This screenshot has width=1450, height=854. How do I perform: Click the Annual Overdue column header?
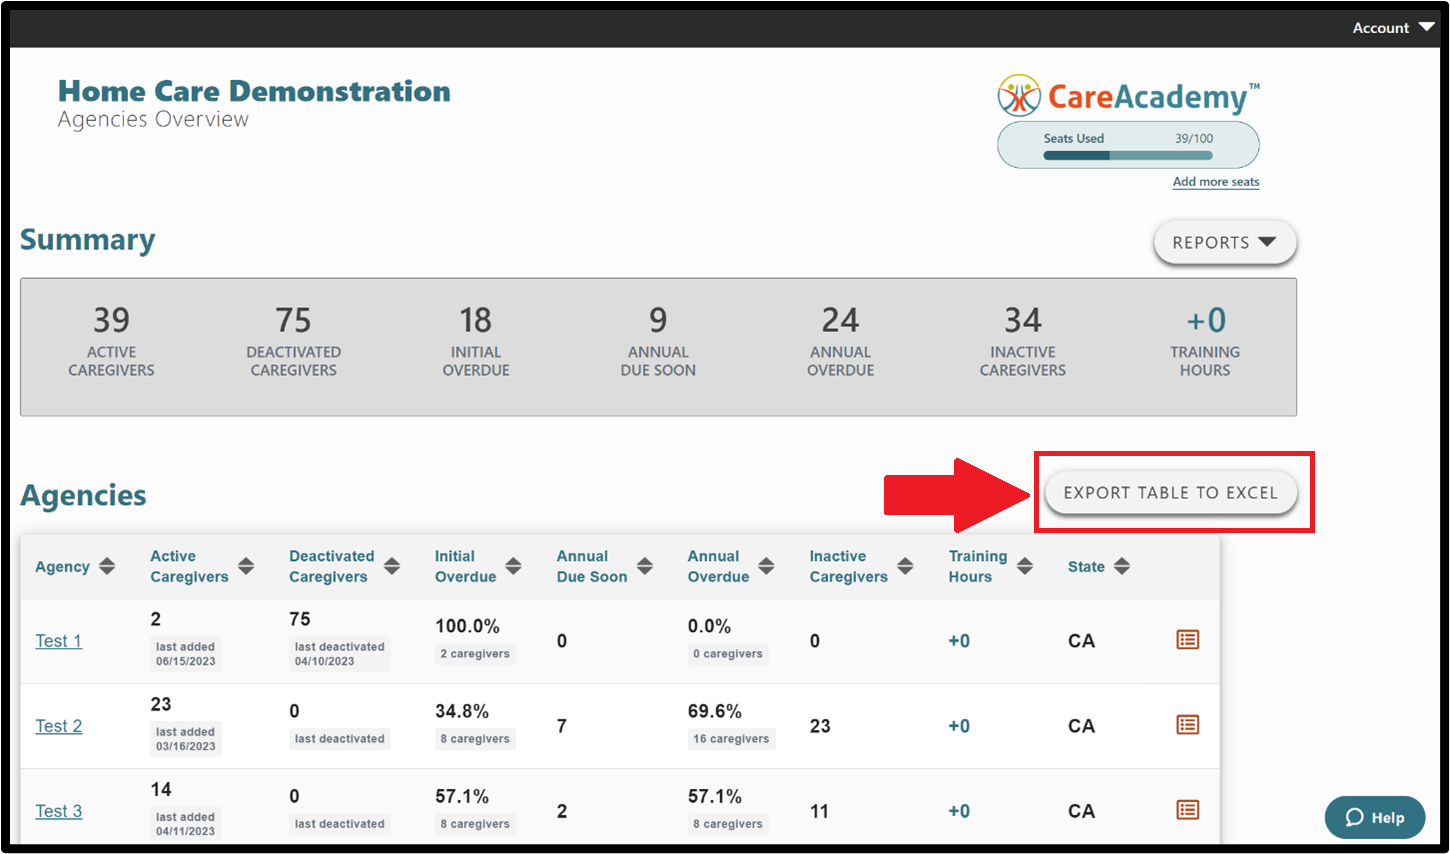pos(718,566)
